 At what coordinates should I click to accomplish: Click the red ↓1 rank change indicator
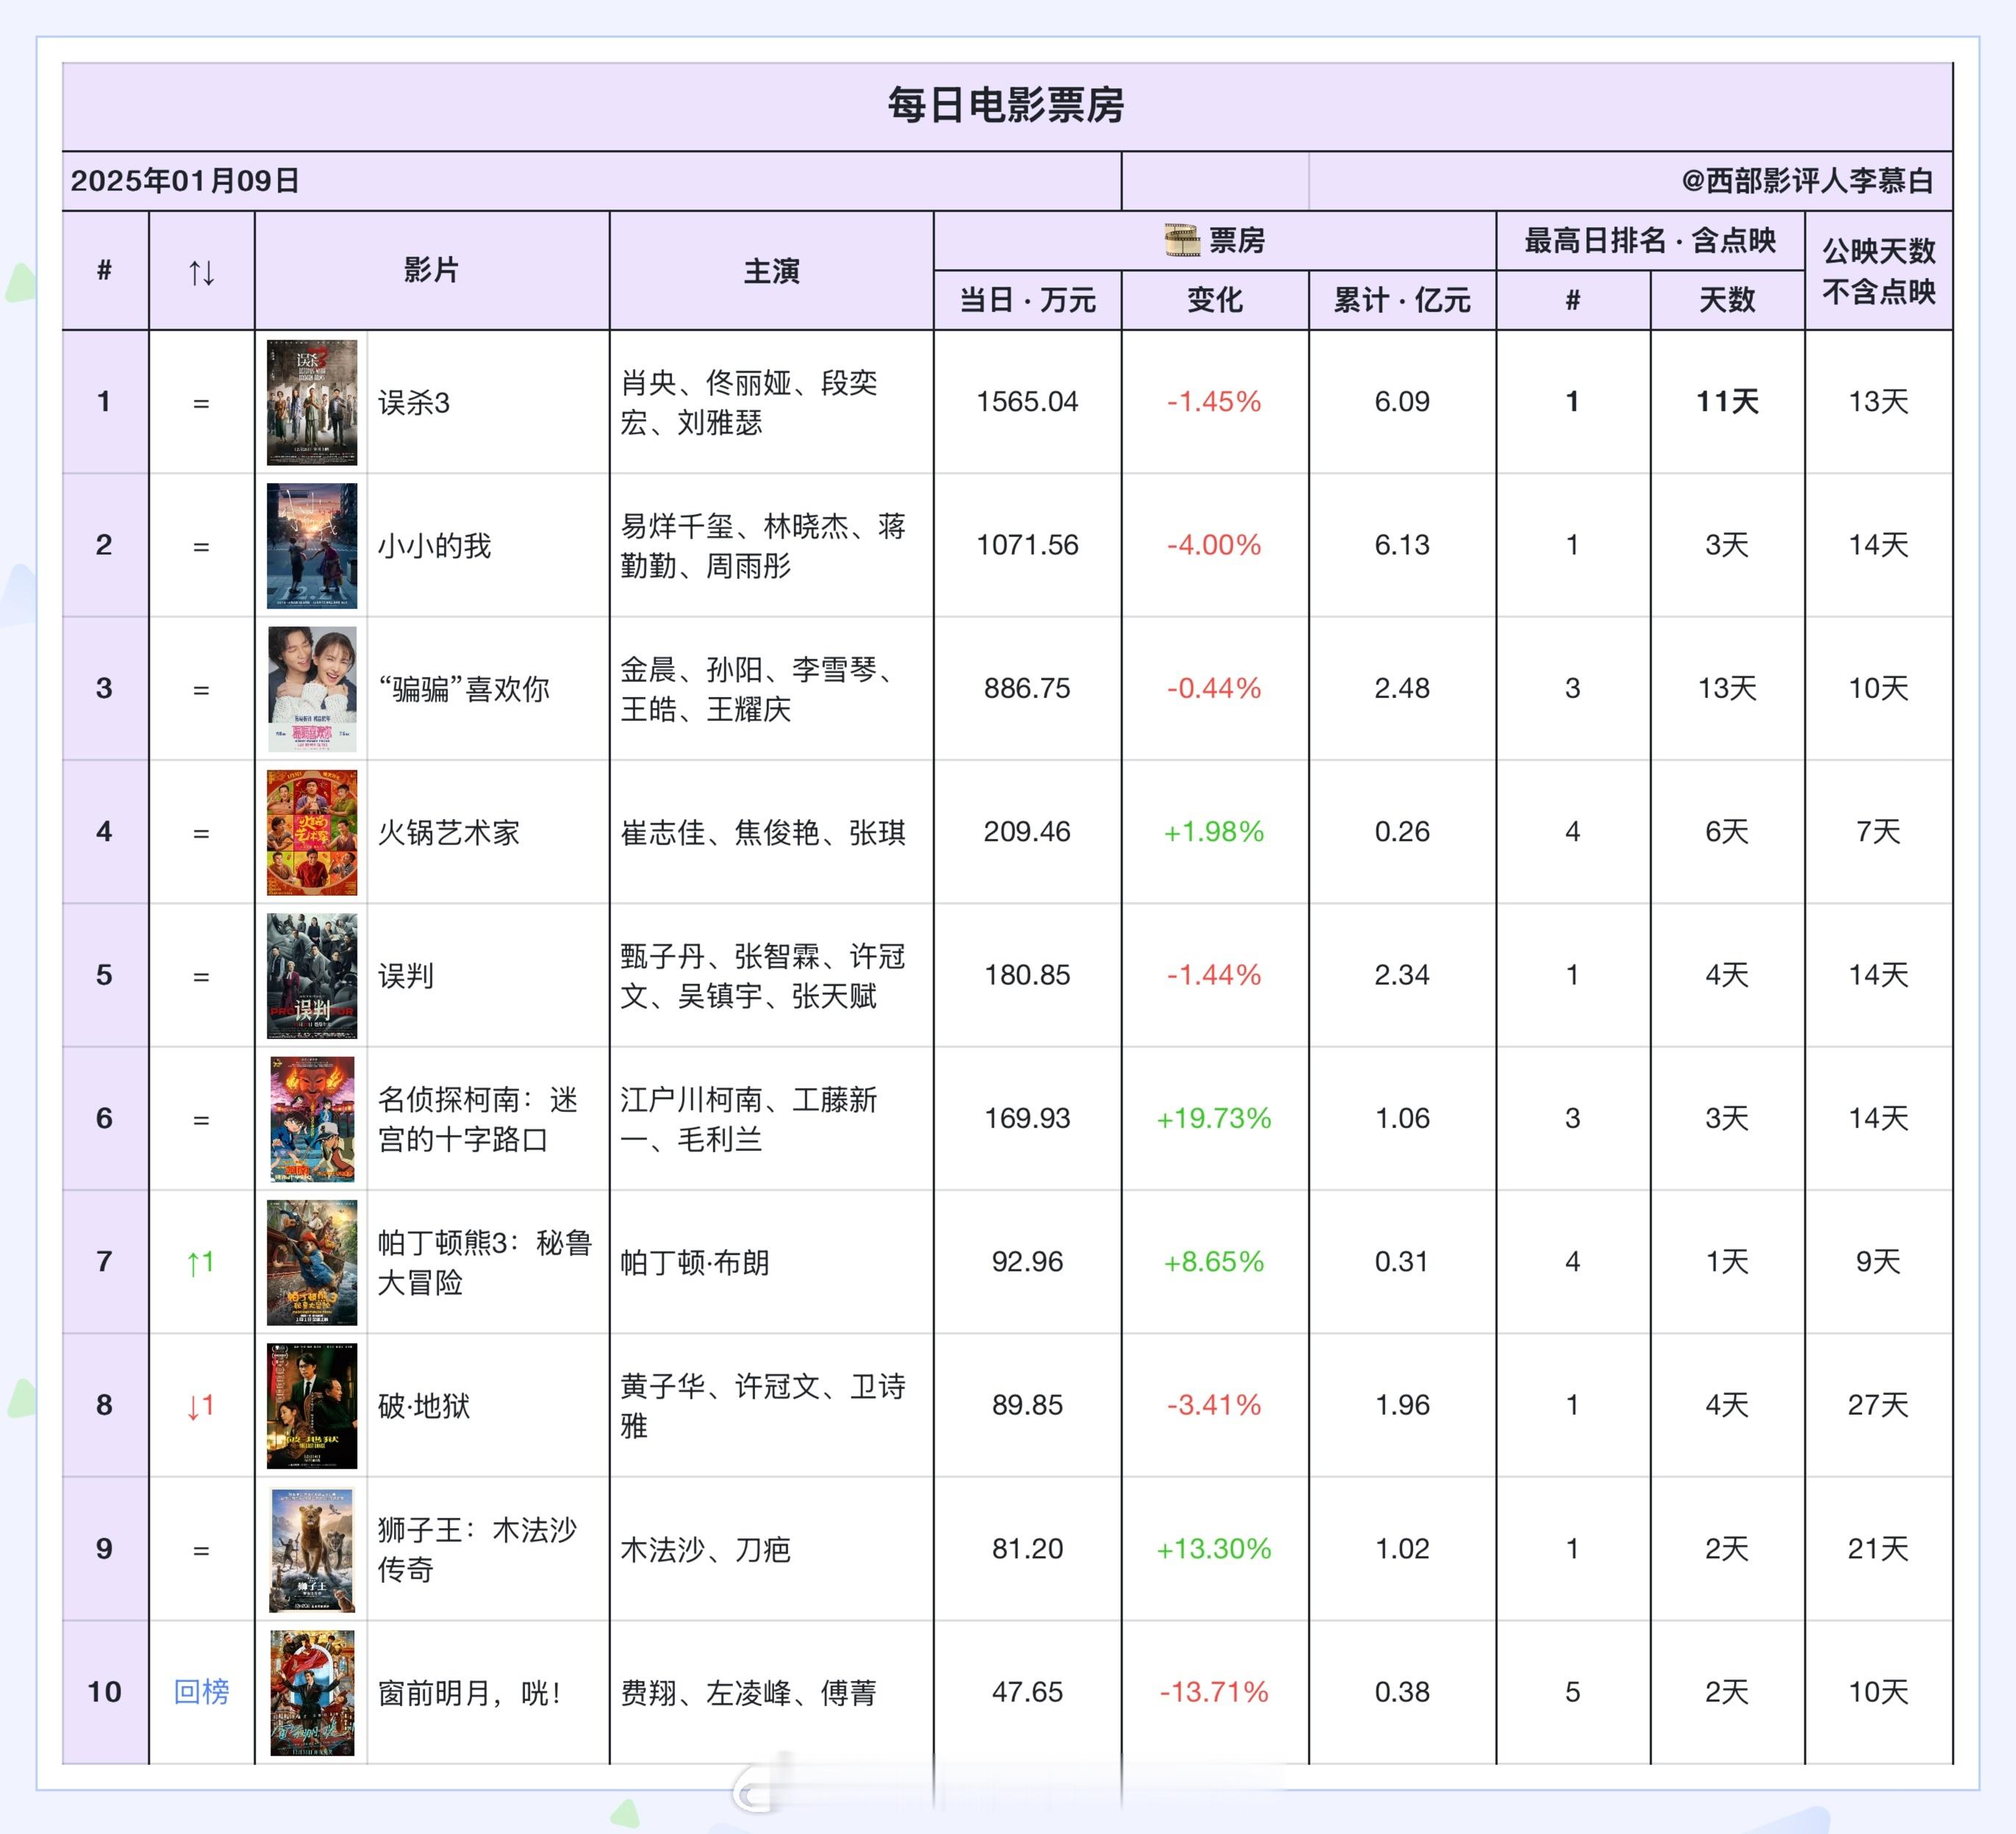(x=201, y=1406)
